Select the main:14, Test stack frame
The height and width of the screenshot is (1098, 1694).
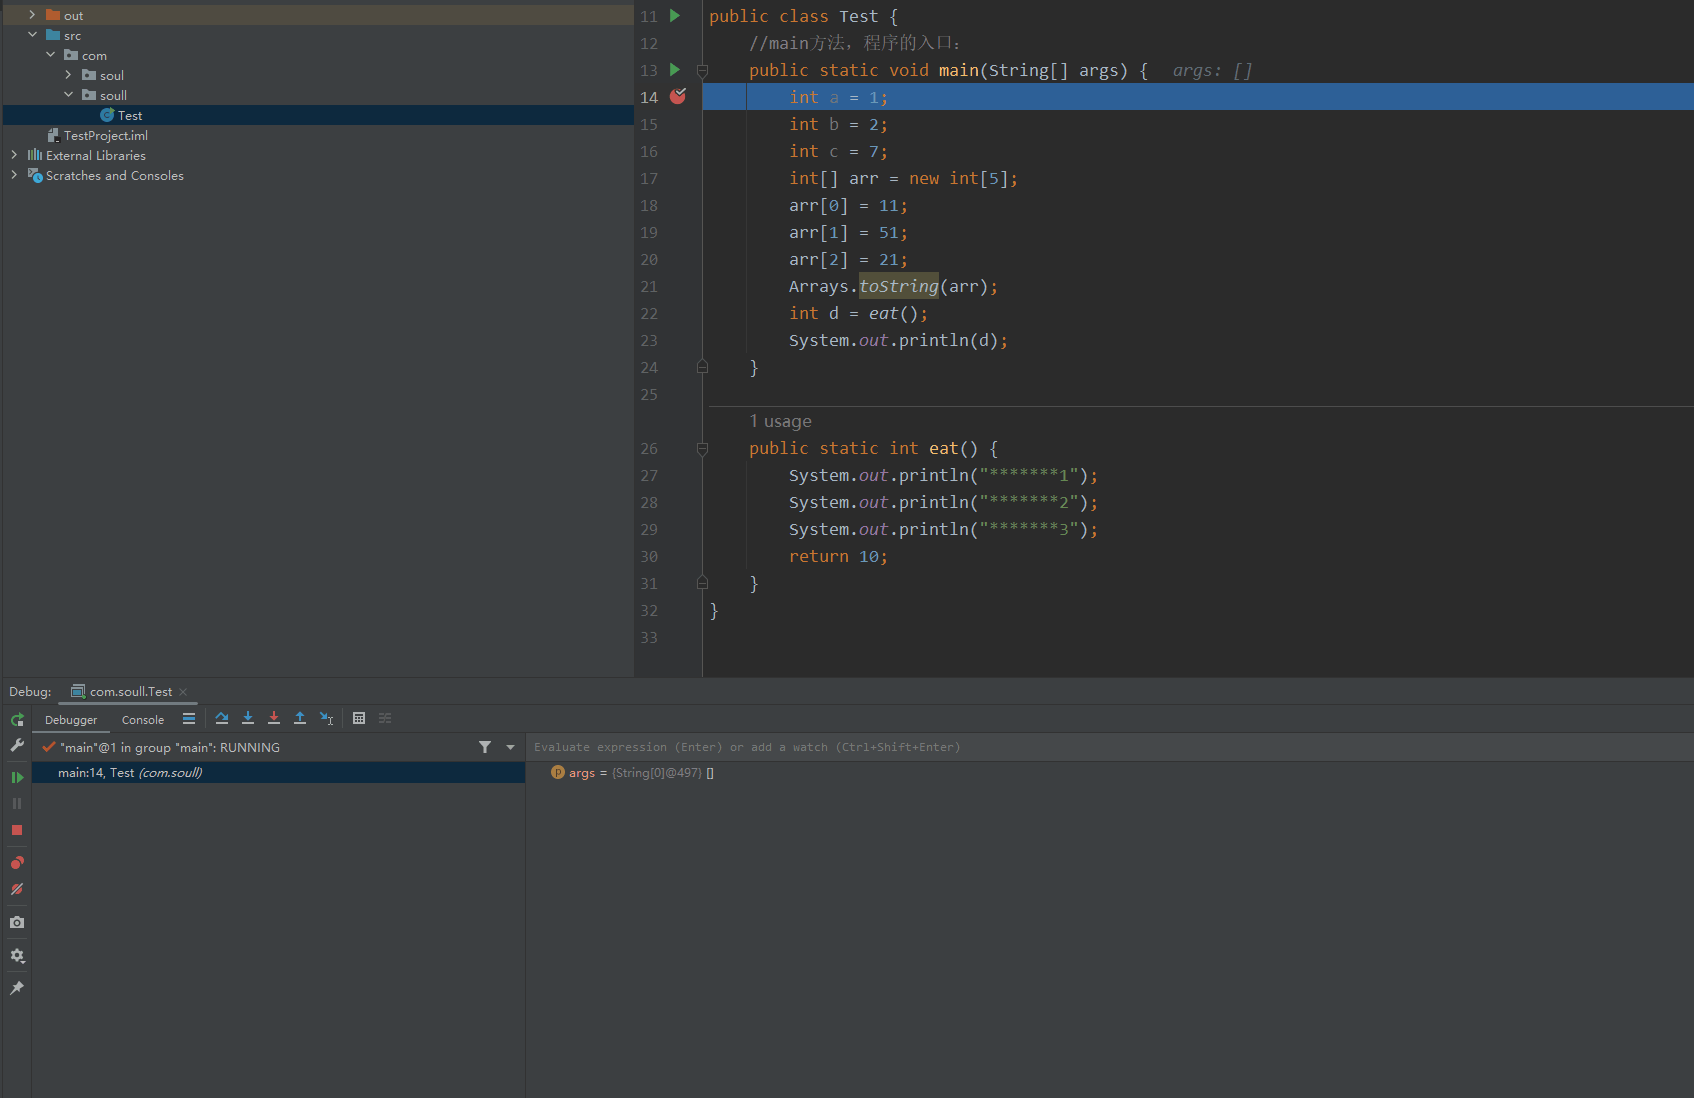(x=278, y=773)
